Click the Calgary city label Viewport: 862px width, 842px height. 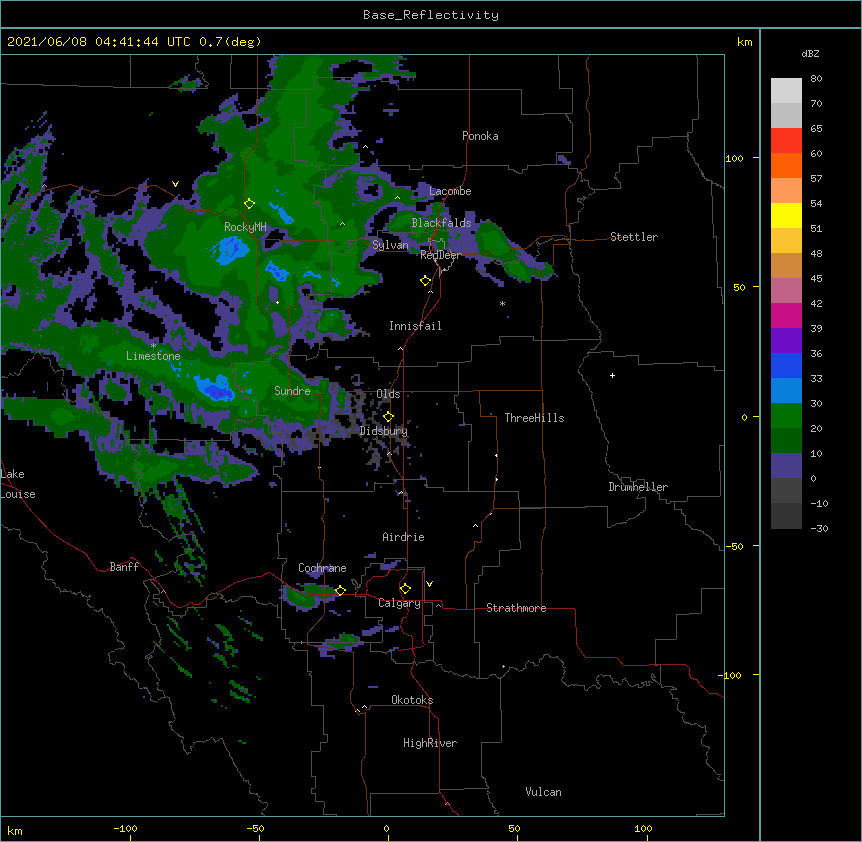(399, 603)
